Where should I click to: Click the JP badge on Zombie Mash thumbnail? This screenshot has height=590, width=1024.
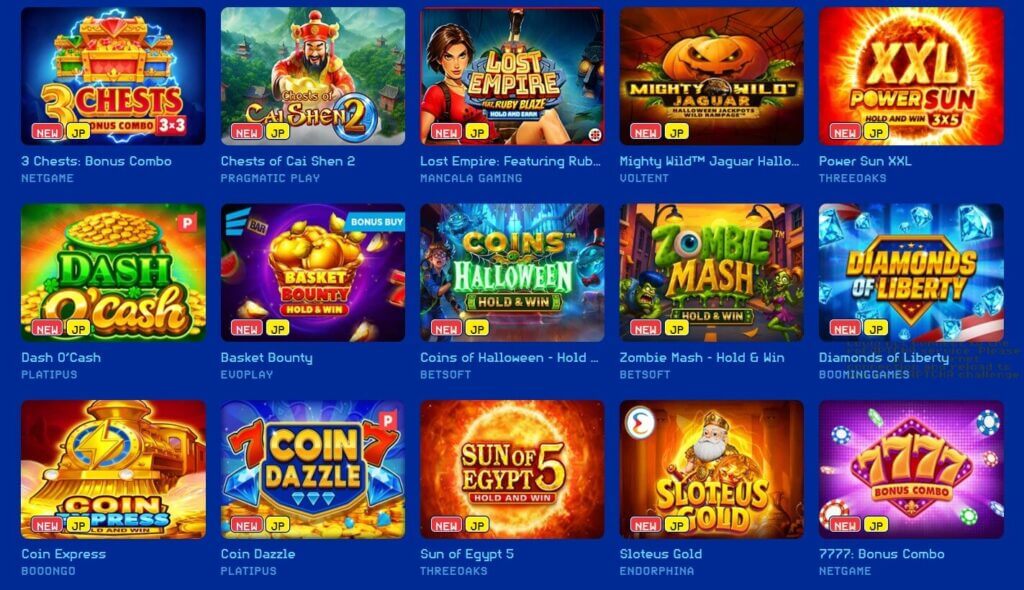point(677,329)
